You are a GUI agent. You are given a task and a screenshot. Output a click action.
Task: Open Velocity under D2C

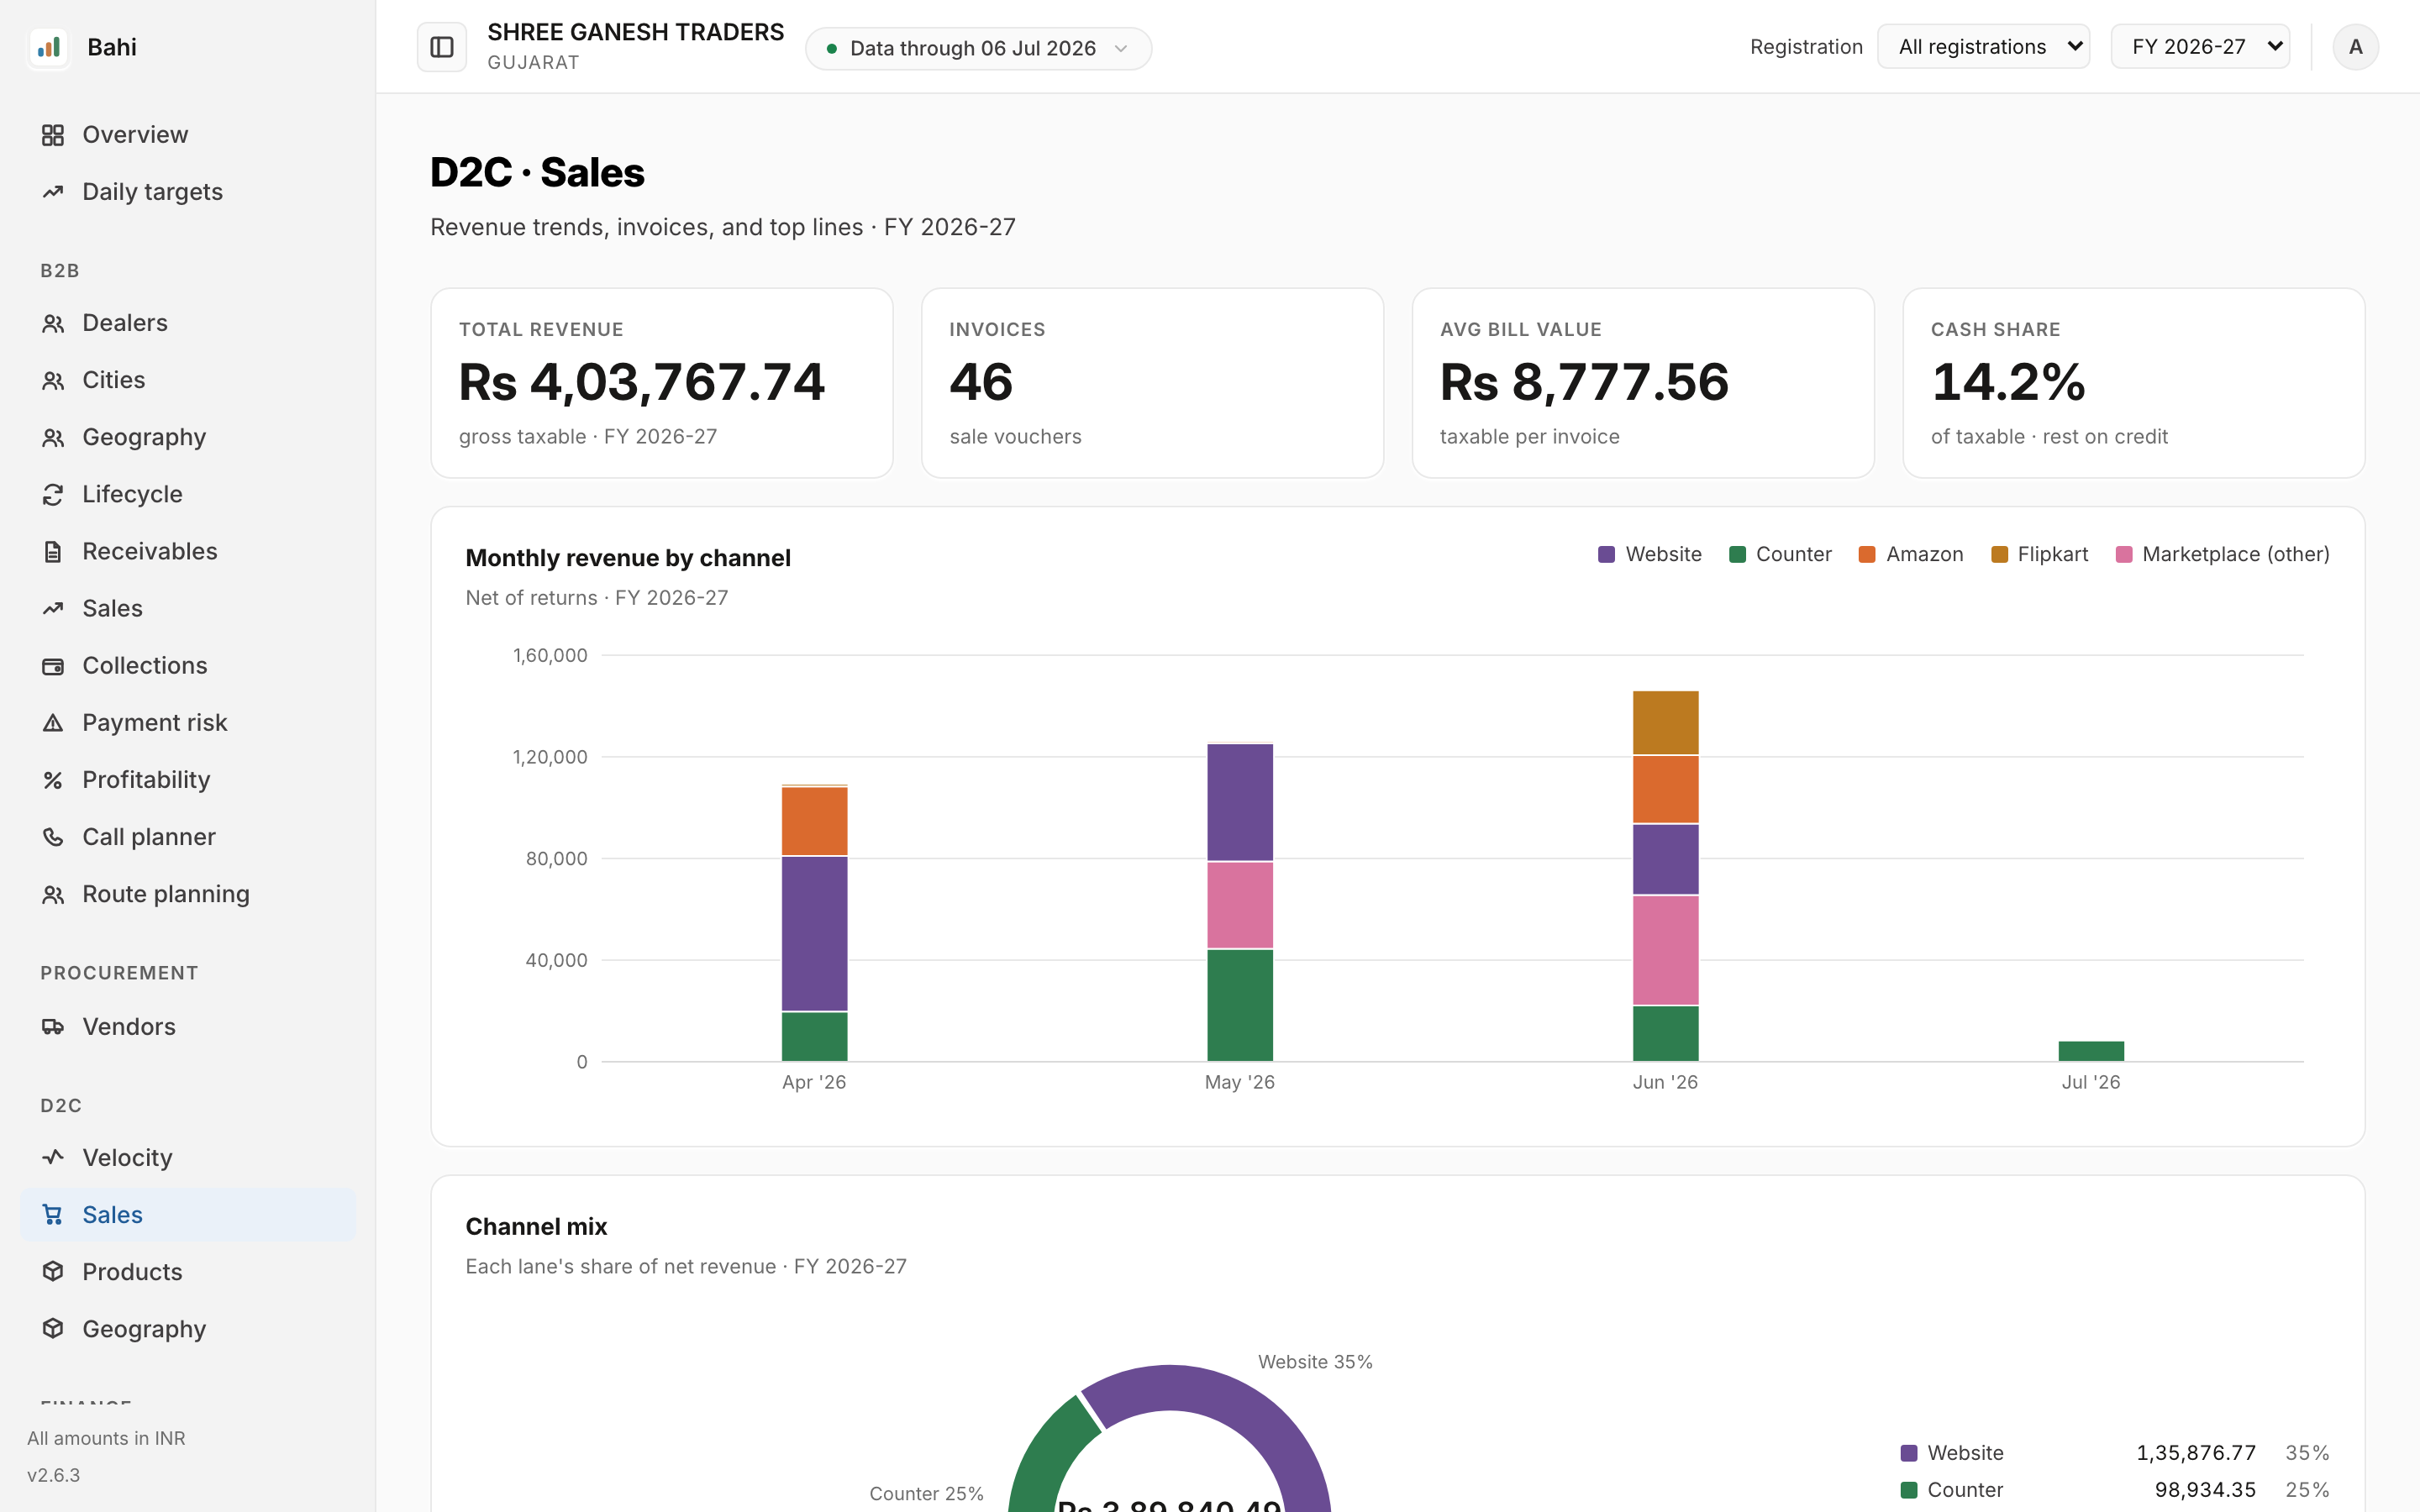(188, 1157)
